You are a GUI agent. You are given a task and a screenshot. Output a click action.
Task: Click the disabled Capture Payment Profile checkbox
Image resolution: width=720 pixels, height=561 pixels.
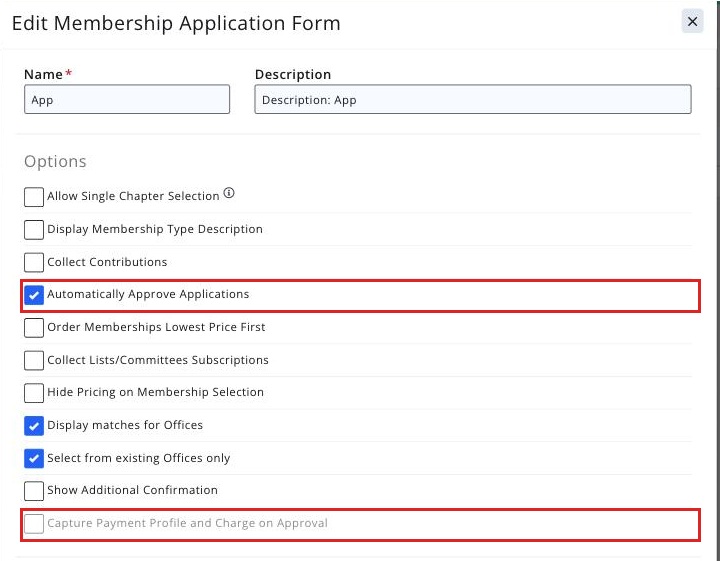point(34,523)
